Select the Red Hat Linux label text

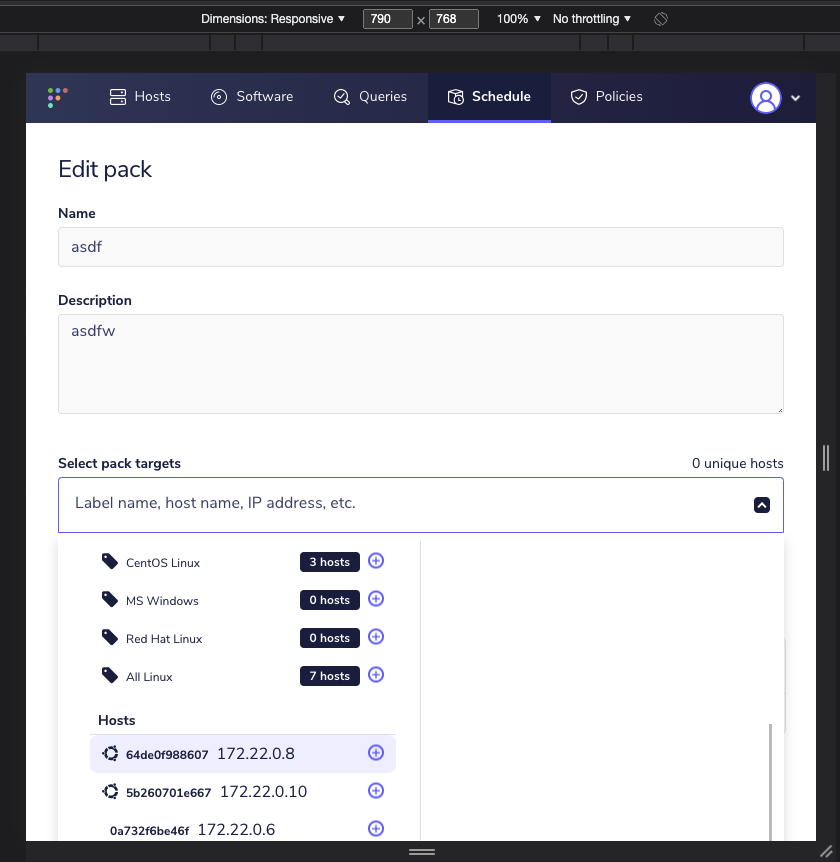point(164,639)
